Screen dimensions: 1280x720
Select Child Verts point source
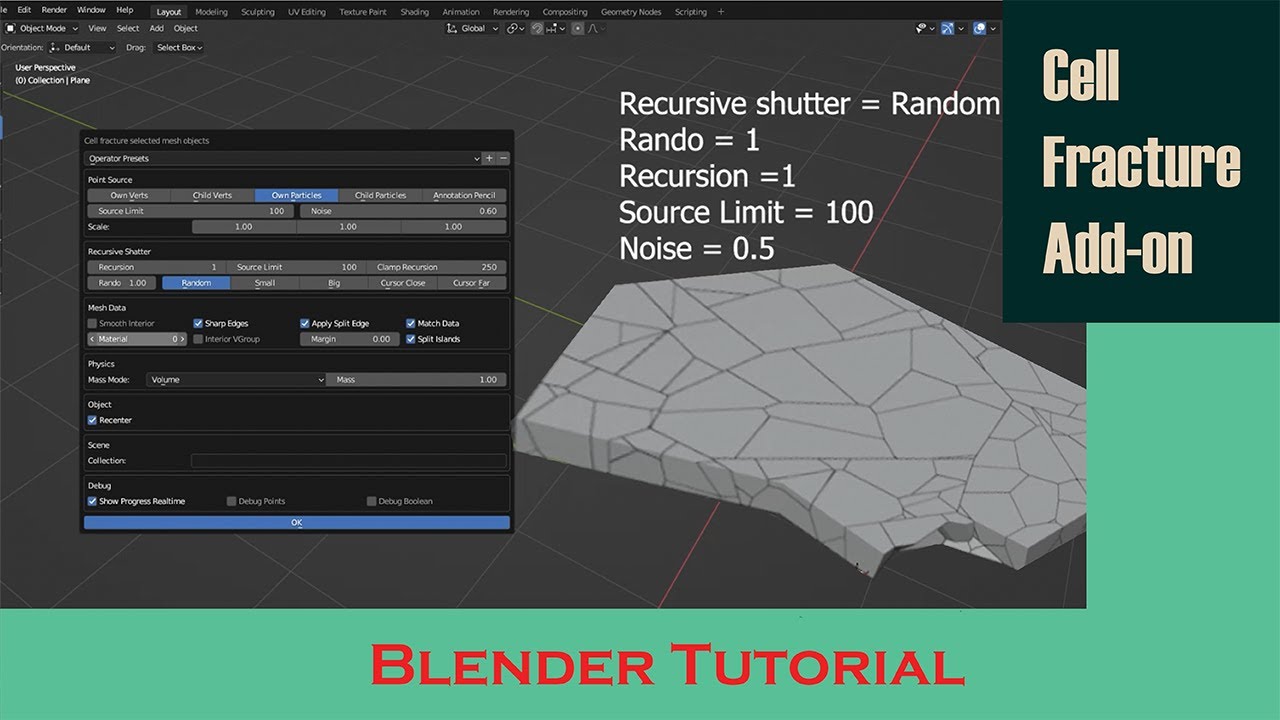point(212,196)
